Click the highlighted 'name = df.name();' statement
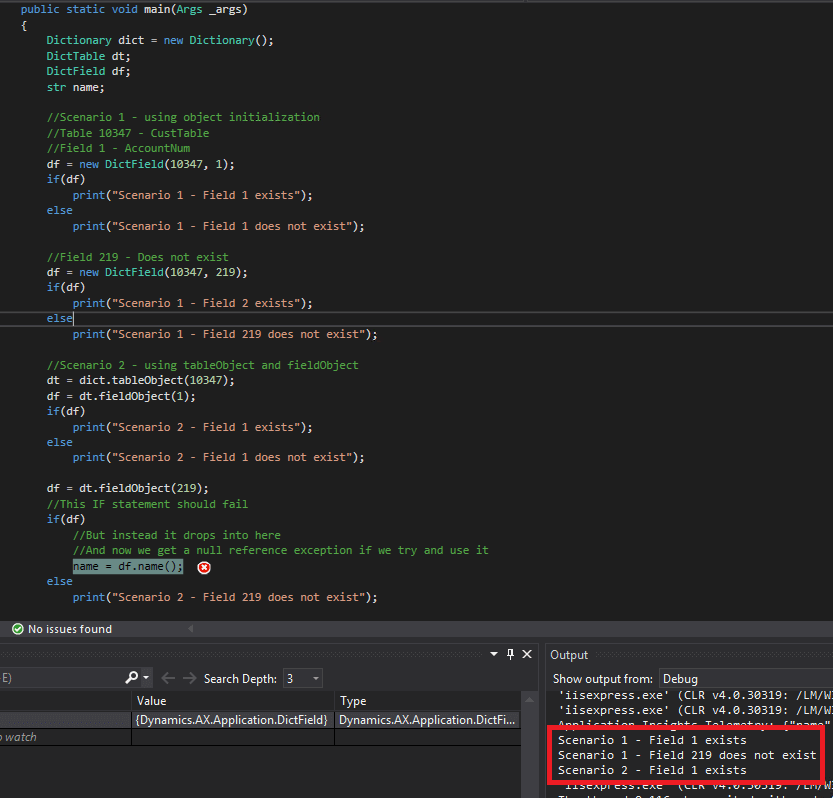The image size is (833, 798). pyautogui.click(x=128, y=566)
